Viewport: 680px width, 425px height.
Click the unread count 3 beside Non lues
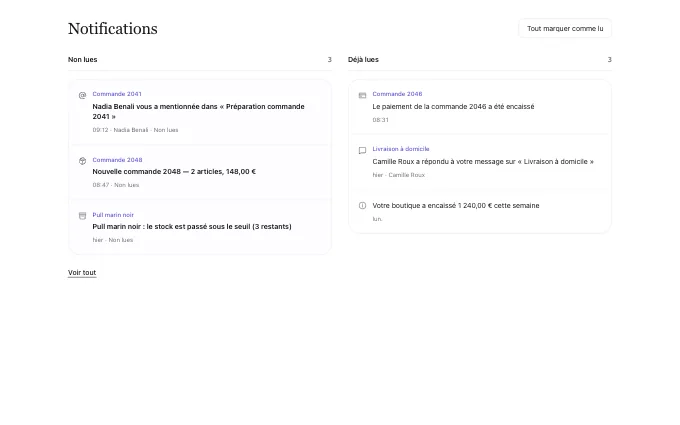[330, 59]
